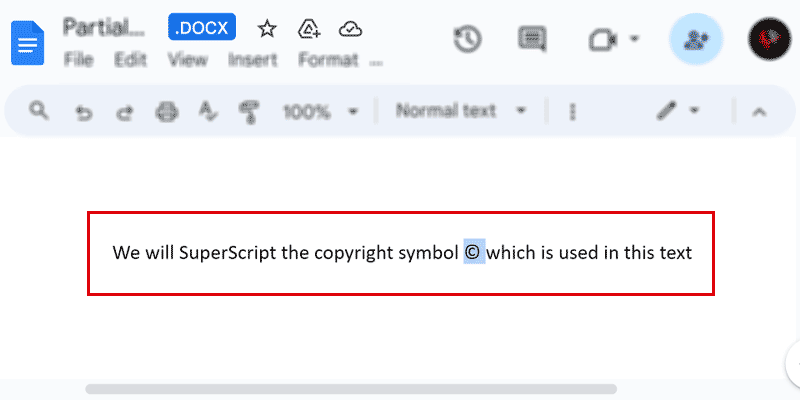The width and height of the screenshot is (800, 400).
Task: Redo the last action
Action: pos(125,112)
